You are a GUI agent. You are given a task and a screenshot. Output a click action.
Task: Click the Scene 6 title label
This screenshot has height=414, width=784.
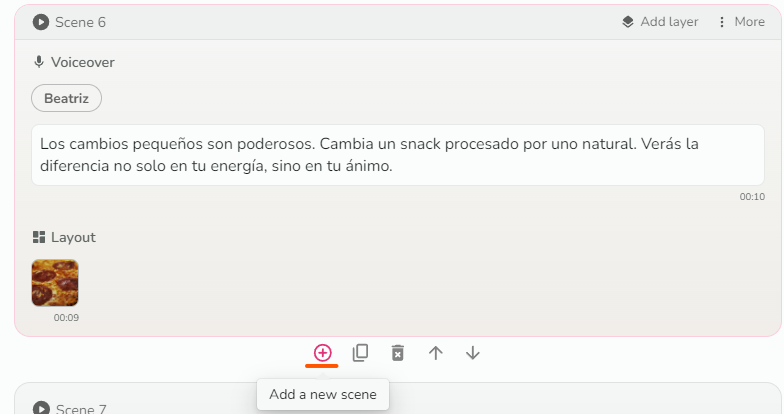pyautogui.click(x=80, y=22)
